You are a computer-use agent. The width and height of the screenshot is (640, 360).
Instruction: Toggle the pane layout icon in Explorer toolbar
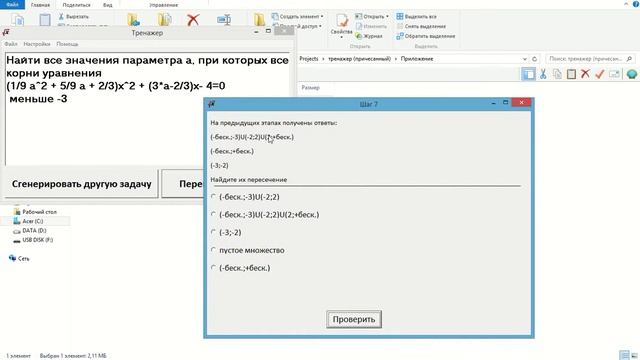(x=529, y=74)
